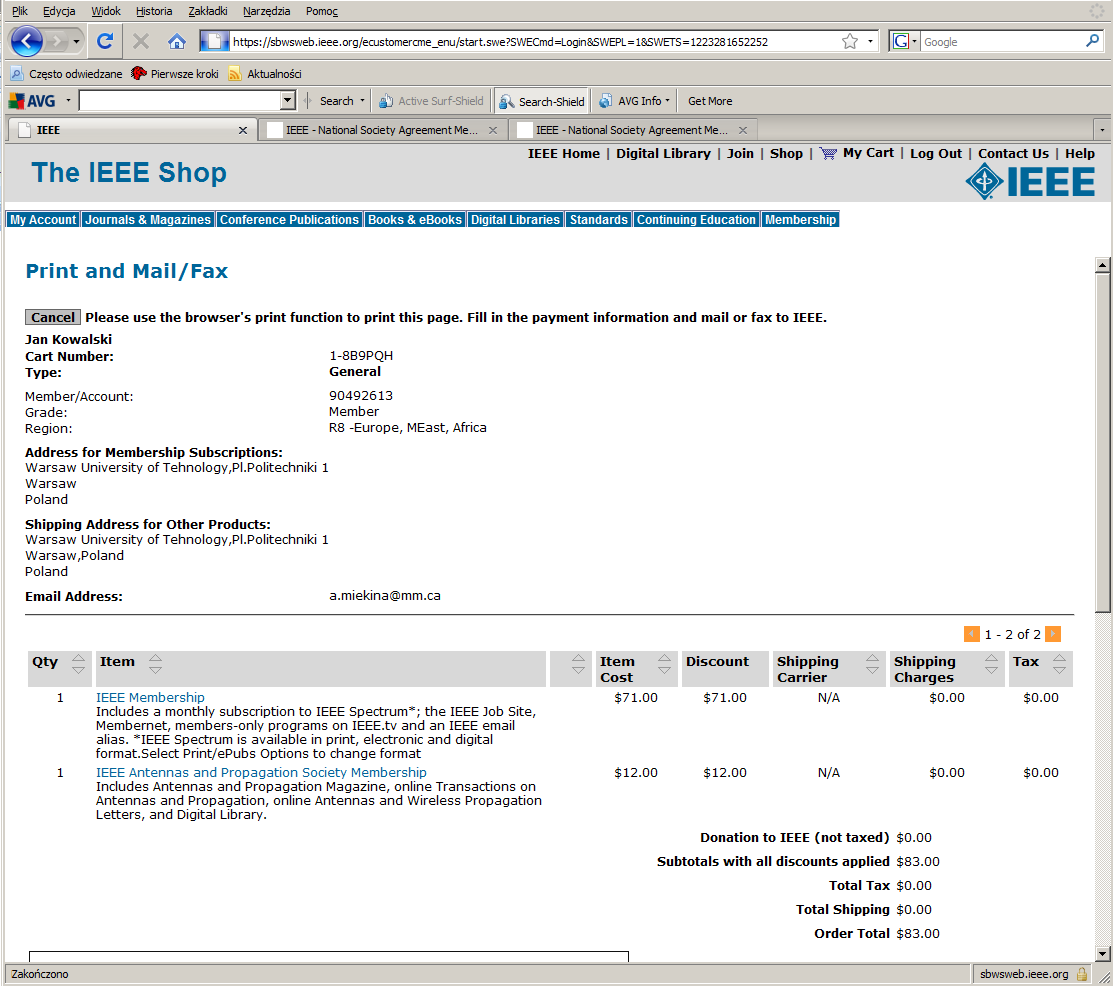
Task: Open the Membership navigation tab
Action: tap(800, 219)
